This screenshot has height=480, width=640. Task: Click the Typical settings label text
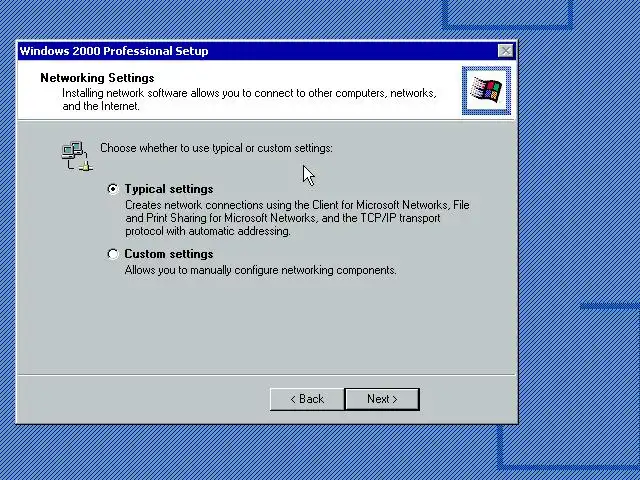point(169,189)
